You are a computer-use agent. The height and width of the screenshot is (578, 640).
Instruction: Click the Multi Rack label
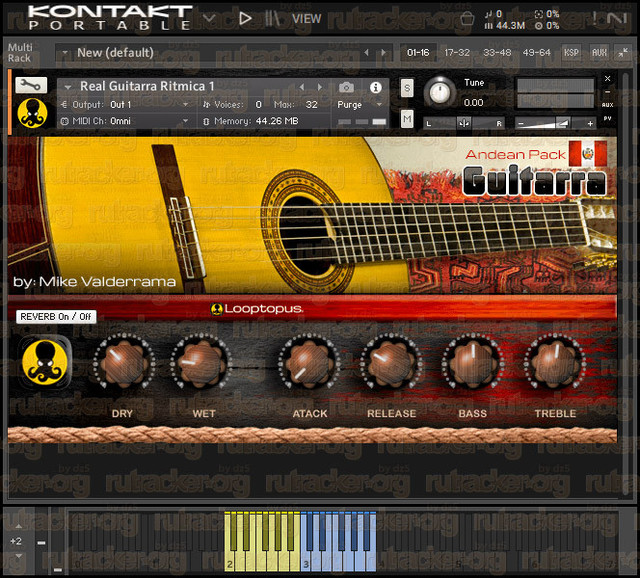(20, 53)
